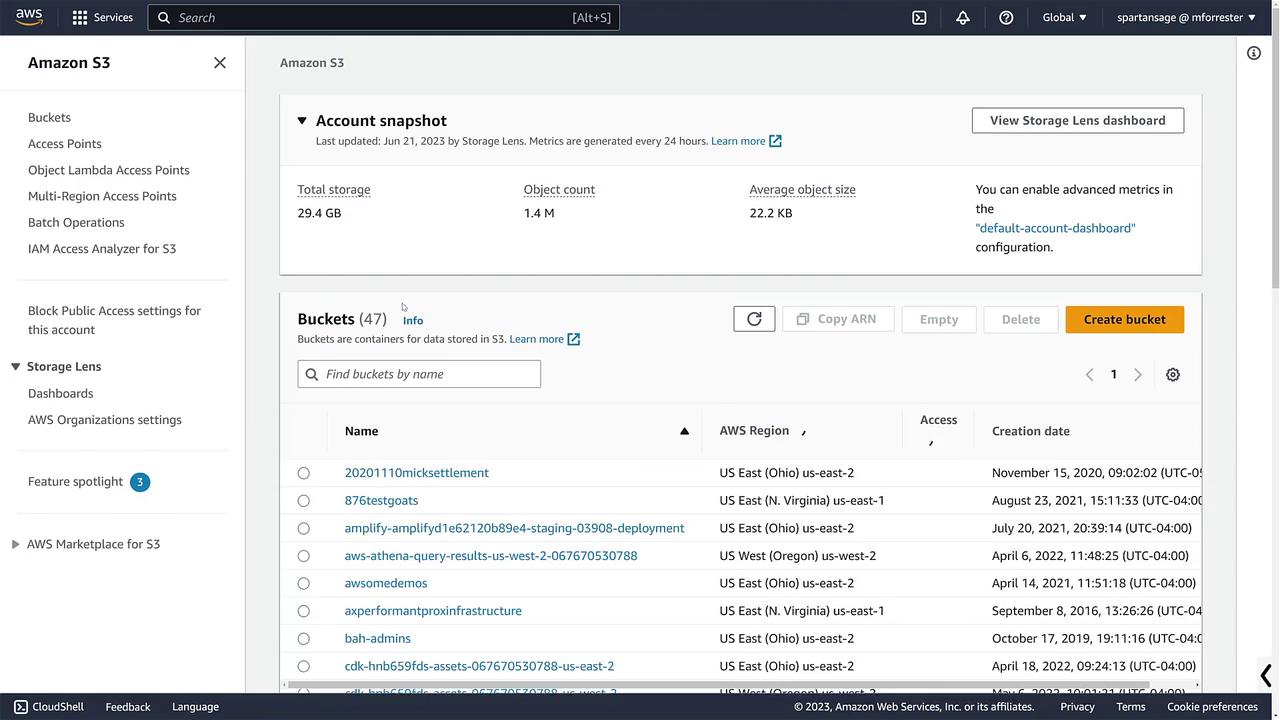Close the Amazon S3 sidebar panel
Image resolution: width=1280 pixels, height=720 pixels.
220,63
